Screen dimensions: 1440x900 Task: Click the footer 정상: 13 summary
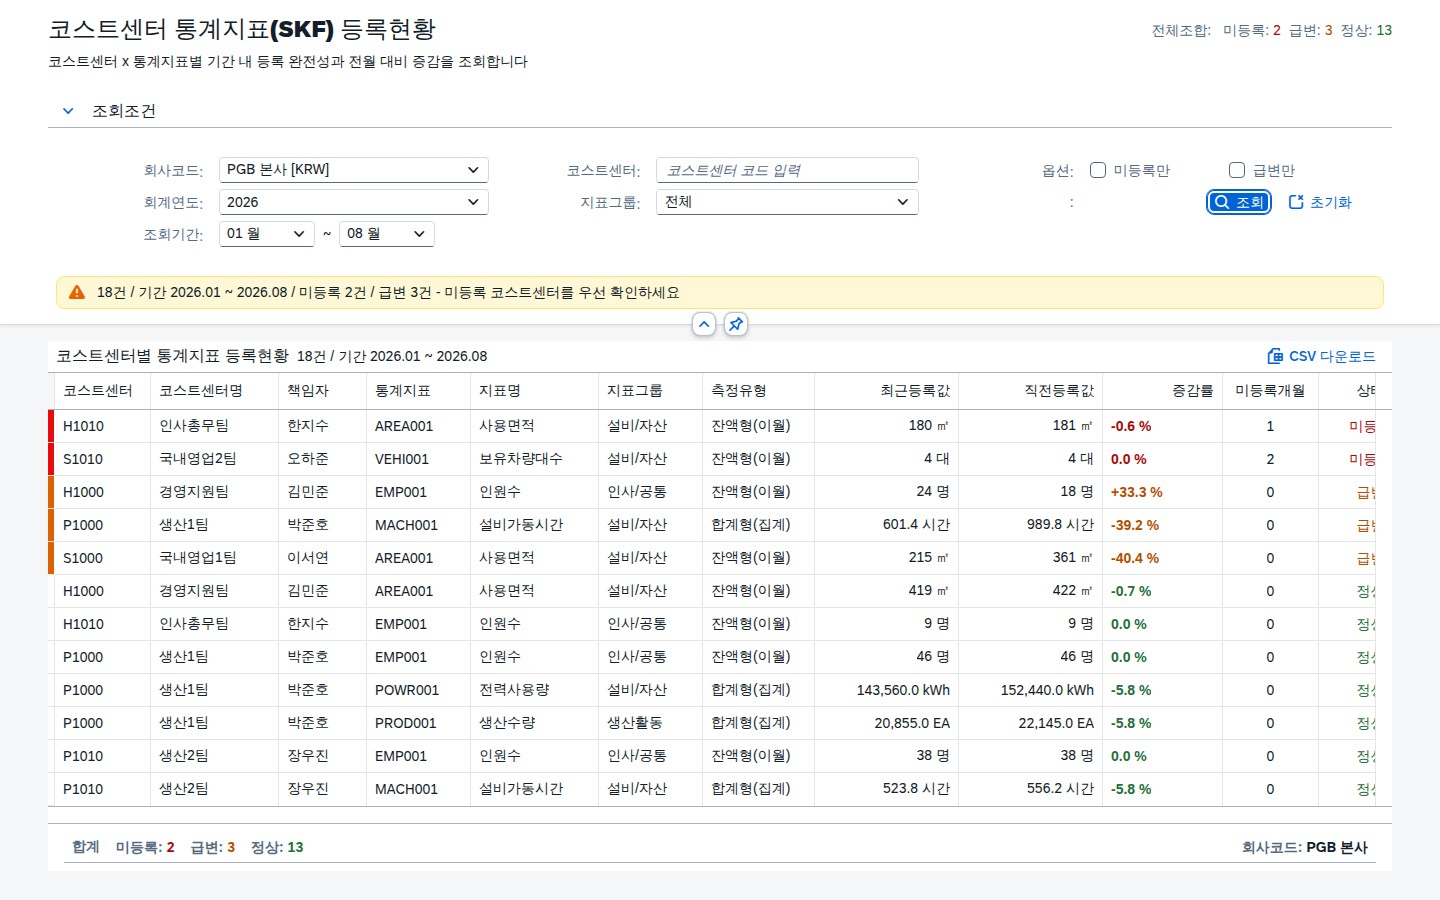pos(277,847)
